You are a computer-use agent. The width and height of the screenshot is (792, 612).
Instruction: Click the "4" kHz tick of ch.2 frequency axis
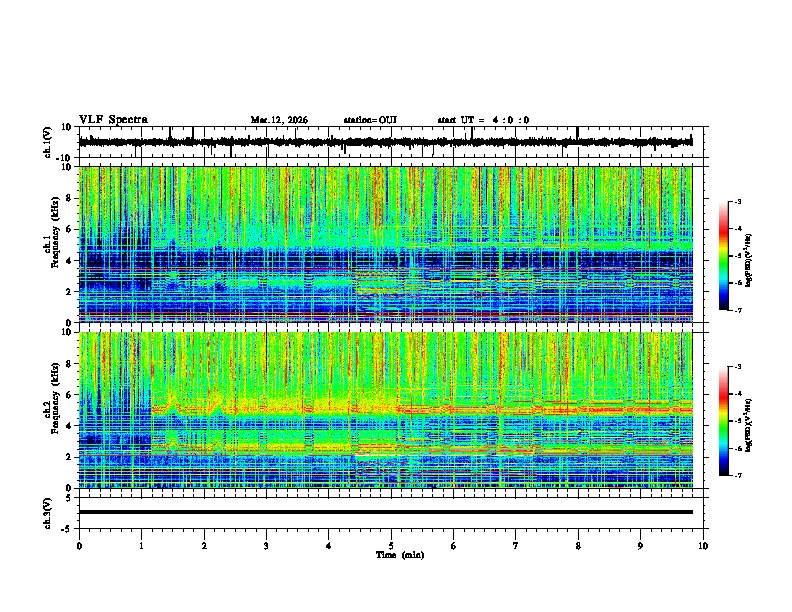point(70,426)
